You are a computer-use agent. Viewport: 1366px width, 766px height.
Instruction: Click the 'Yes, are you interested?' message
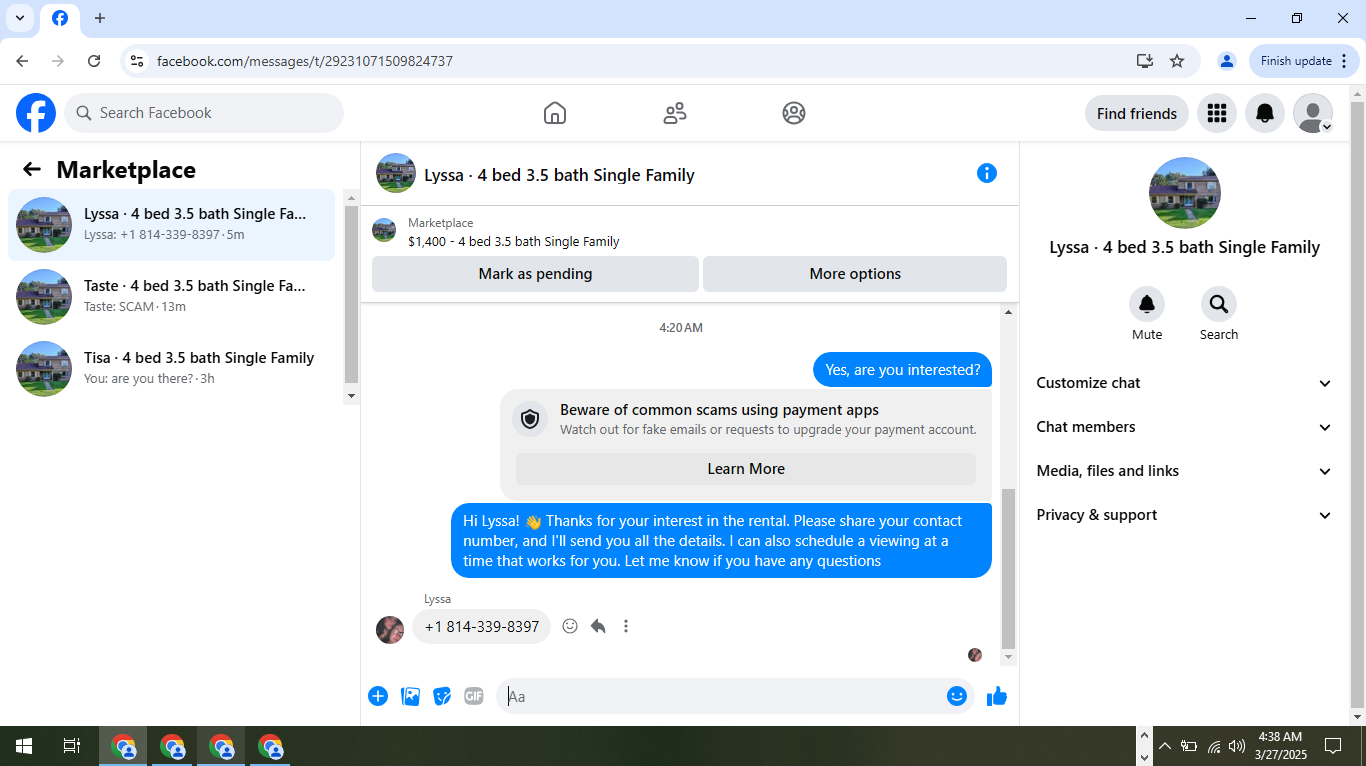click(x=903, y=370)
